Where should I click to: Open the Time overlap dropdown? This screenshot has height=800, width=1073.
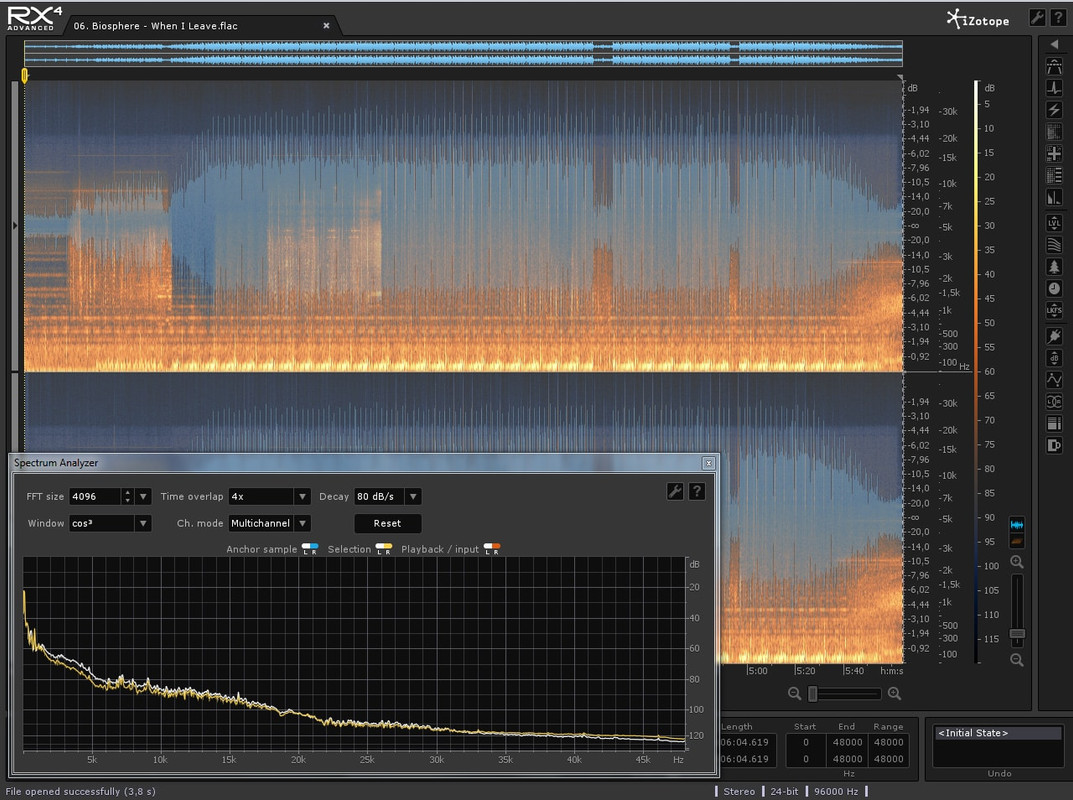click(x=270, y=496)
